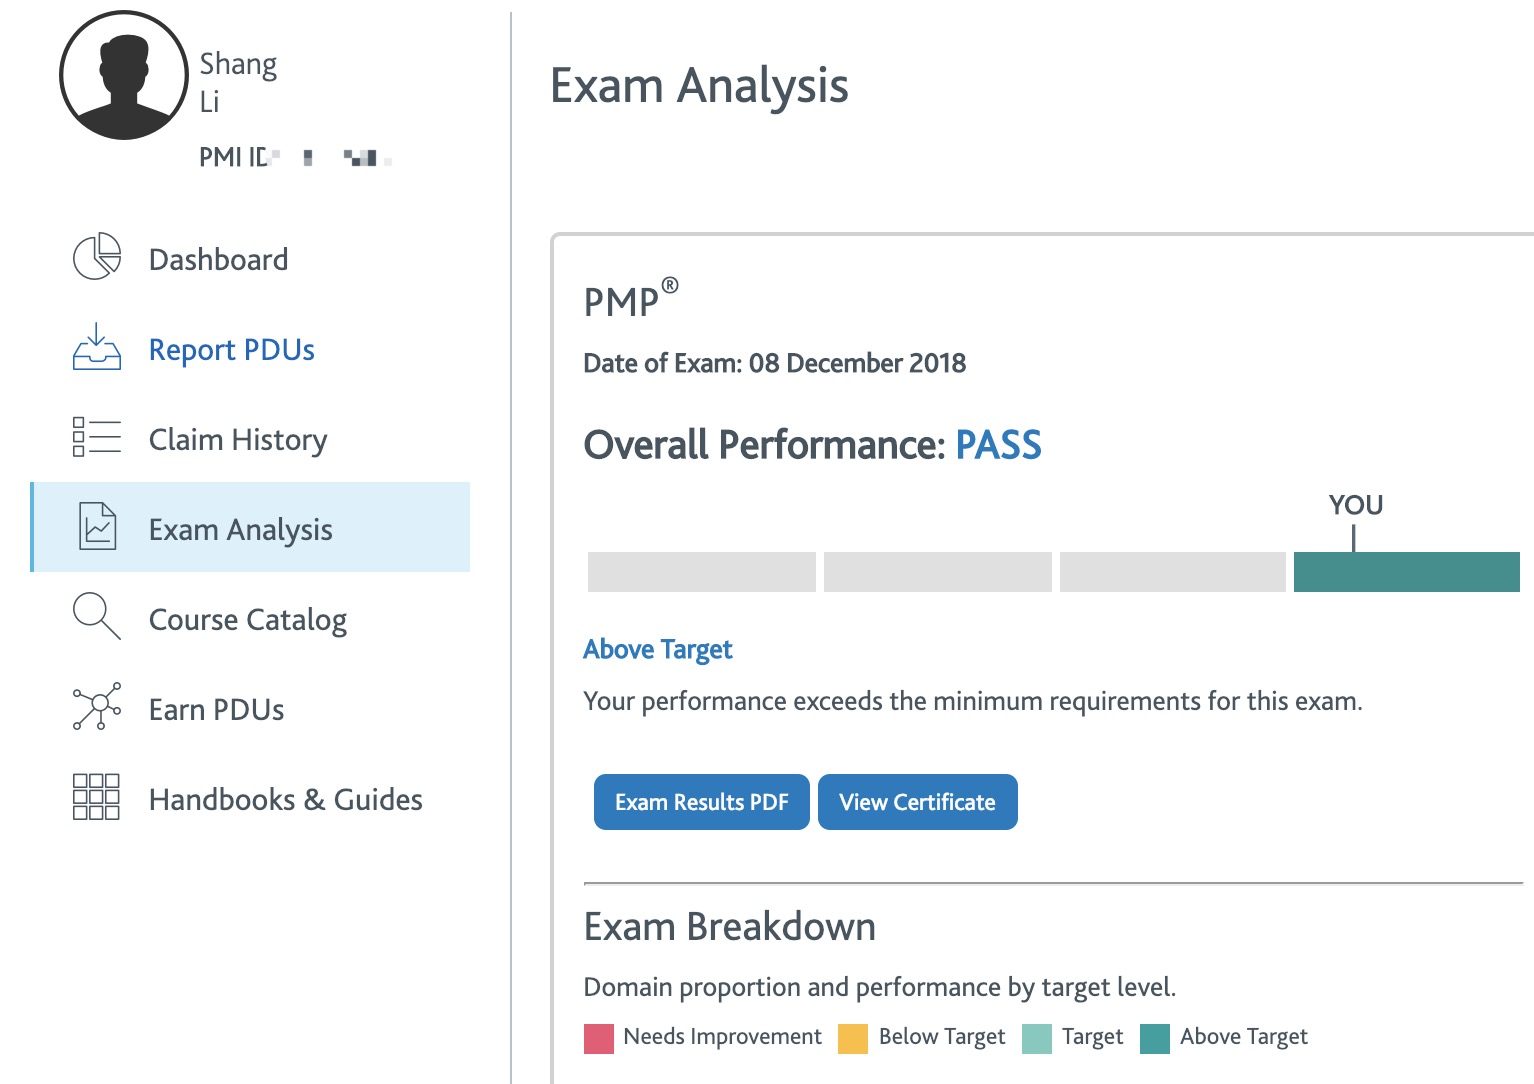The image size is (1534, 1084).
Task: Go to Report PDUs
Action: [x=232, y=350]
